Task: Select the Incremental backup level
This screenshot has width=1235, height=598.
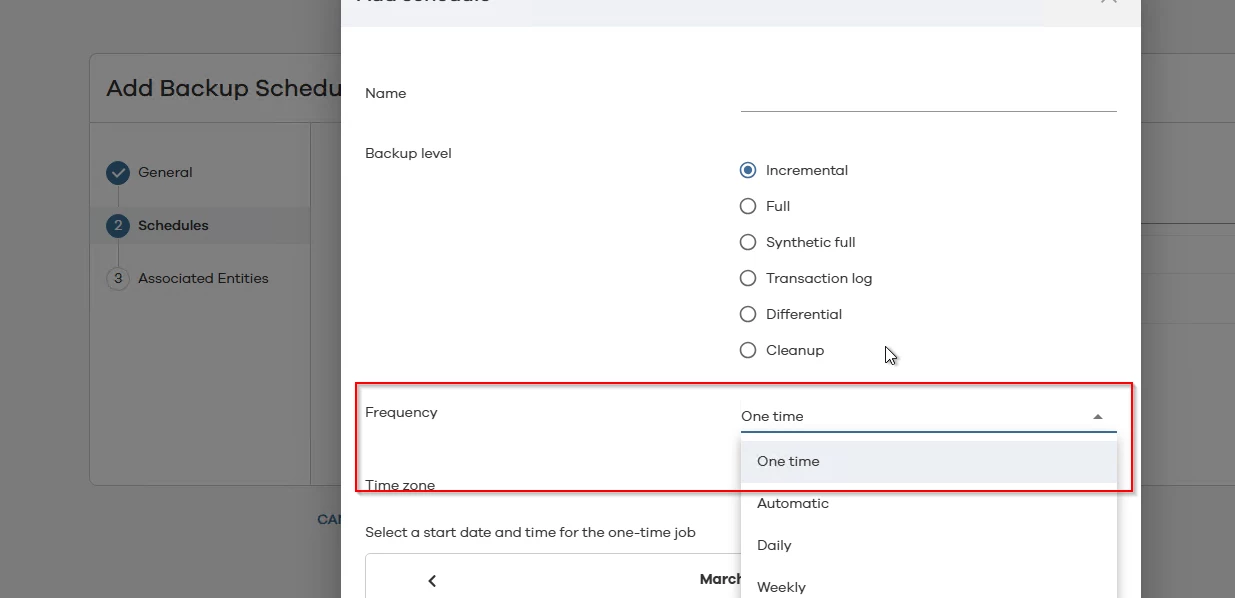Action: (748, 171)
